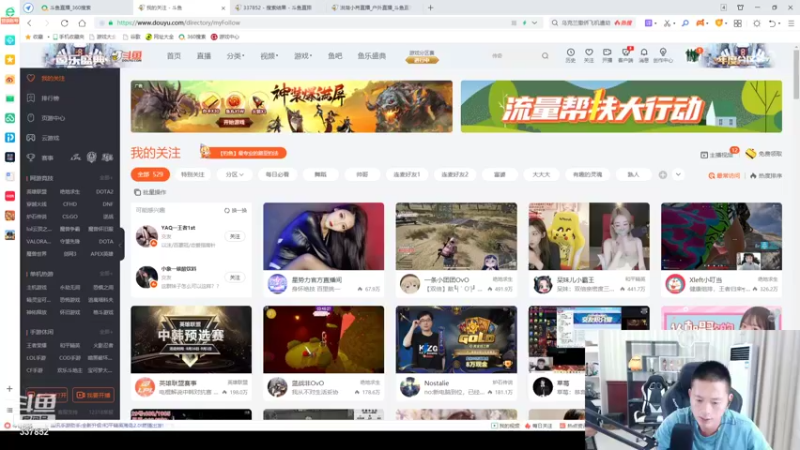
Task: Open the 创作中心 lightbulb icon
Action: 663,55
